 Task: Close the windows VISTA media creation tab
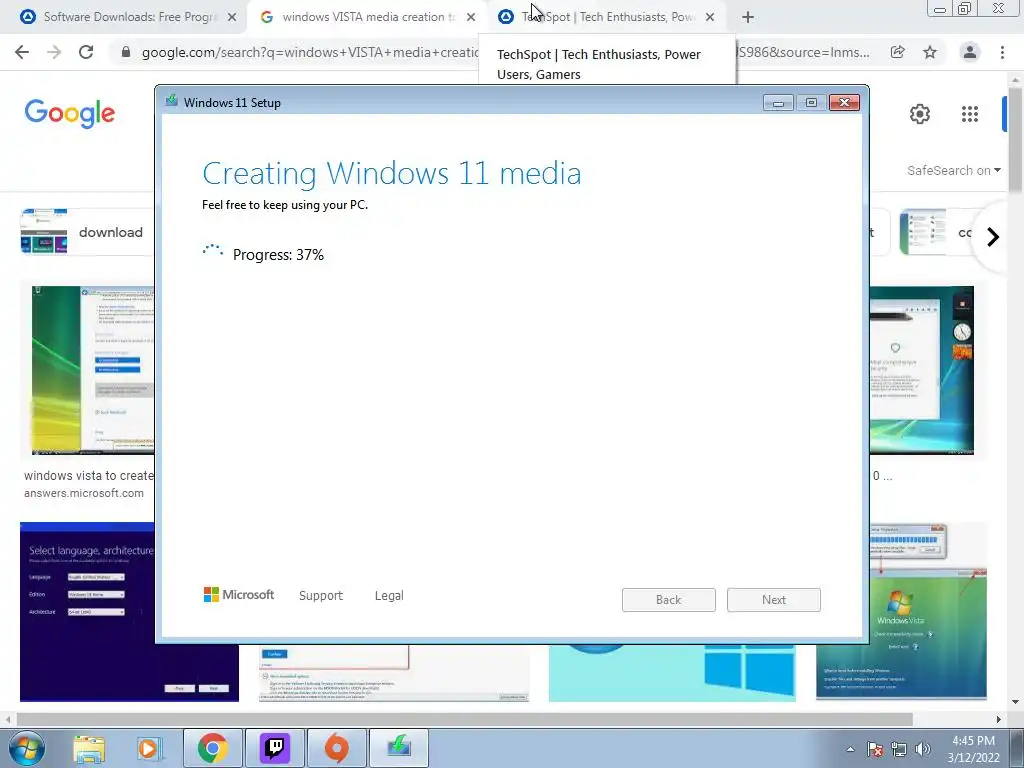coord(471,18)
